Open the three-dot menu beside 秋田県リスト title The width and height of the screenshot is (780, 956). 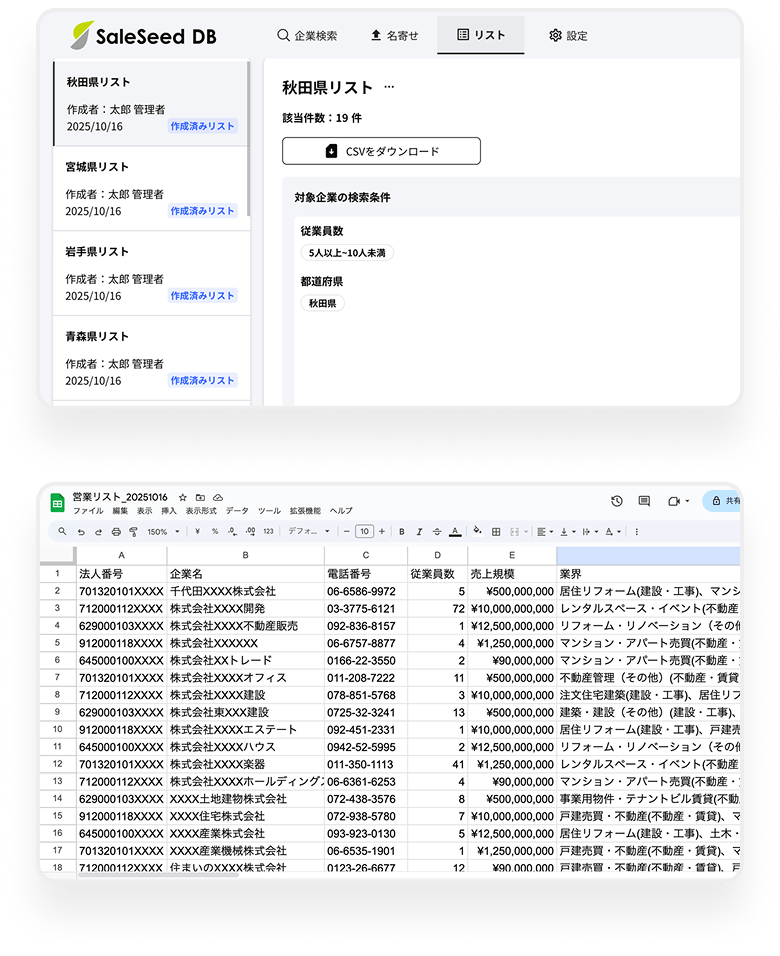(x=389, y=88)
